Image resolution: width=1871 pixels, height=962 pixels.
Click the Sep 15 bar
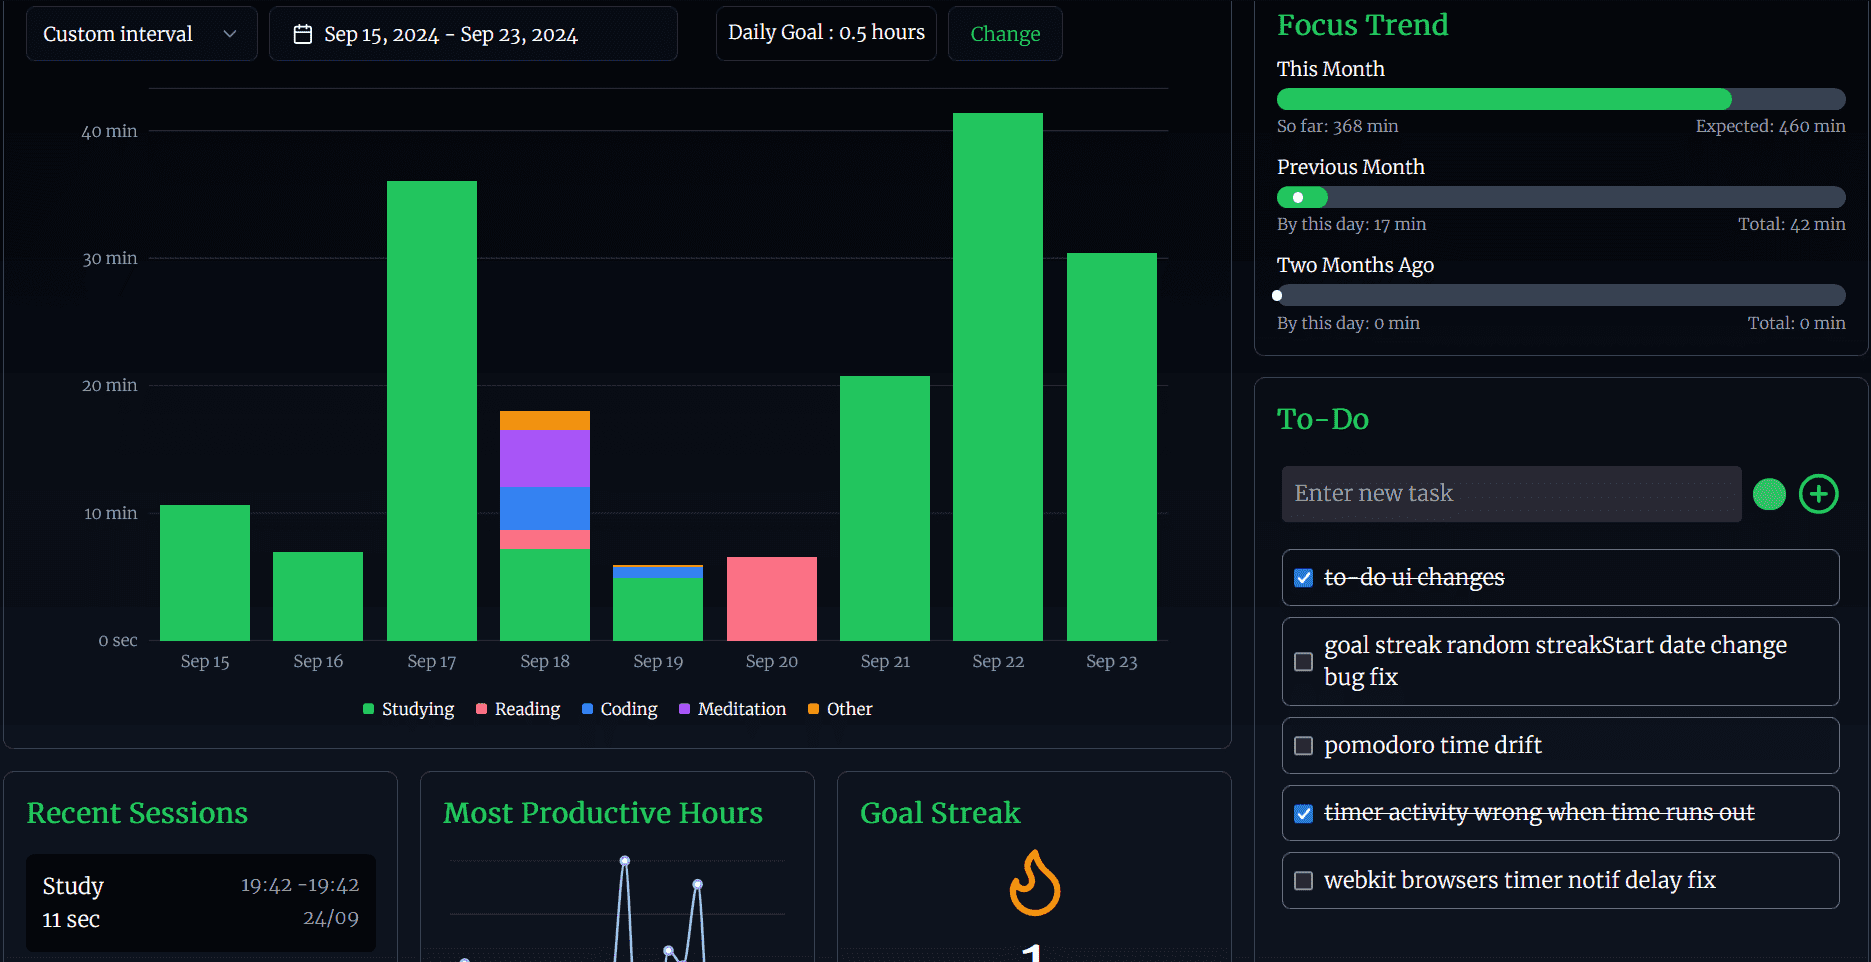click(x=205, y=573)
